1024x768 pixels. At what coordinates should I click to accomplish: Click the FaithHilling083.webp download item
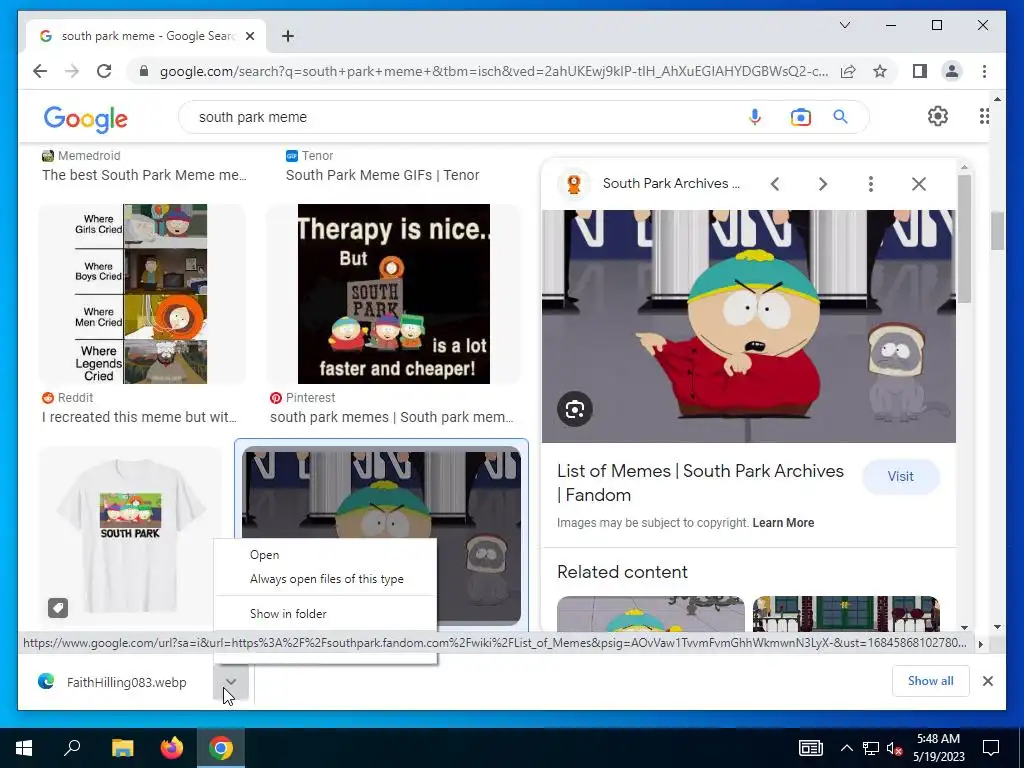[126, 682]
